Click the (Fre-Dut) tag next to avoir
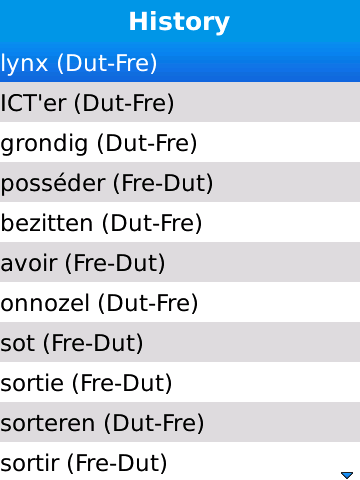Viewport: 360px width, 480px height. 115,263
